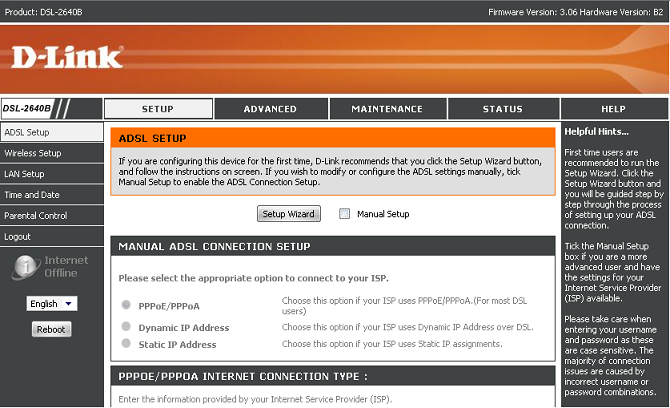670x408 pixels.
Task: Select the PPPoE/PPPoA radio button
Action: (126, 305)
